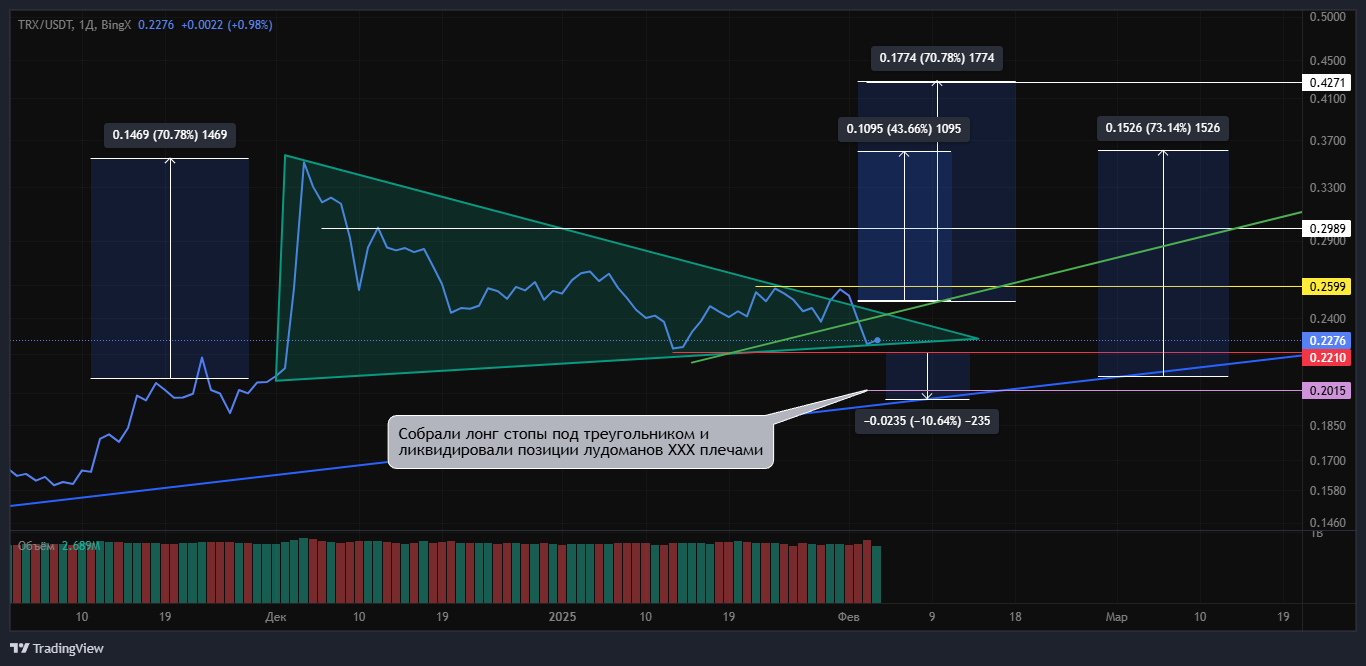Viewport: 1366px width, 666px height.
Task: Select the 0.1469 (70.78%) 1469 measurement label
Action: [x=172, y=134]
